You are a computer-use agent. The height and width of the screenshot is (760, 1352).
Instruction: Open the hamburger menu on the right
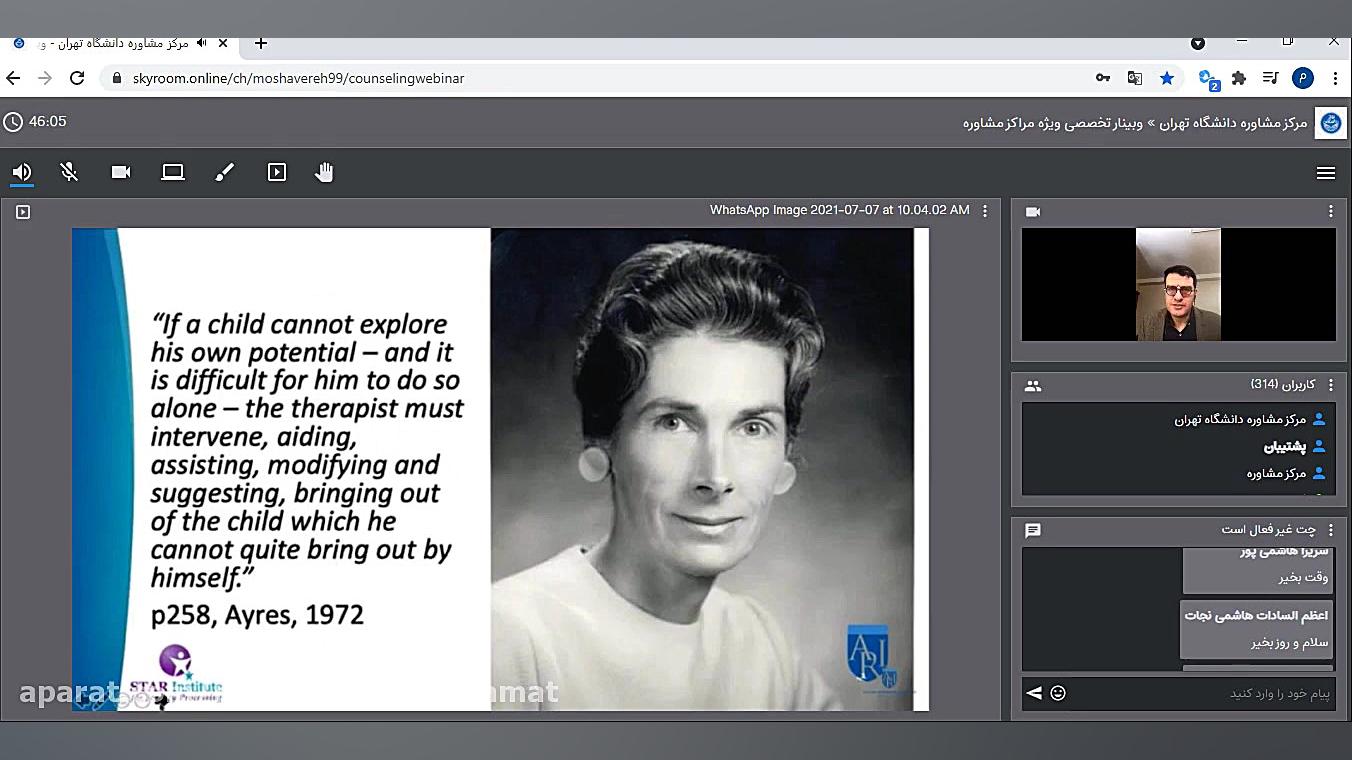(1326, 173)
